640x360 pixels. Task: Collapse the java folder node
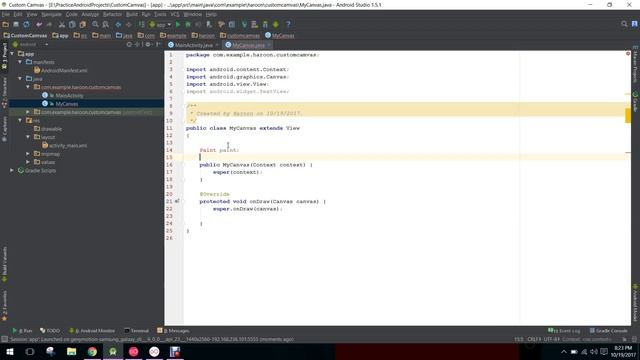click(x=20, y=78)
